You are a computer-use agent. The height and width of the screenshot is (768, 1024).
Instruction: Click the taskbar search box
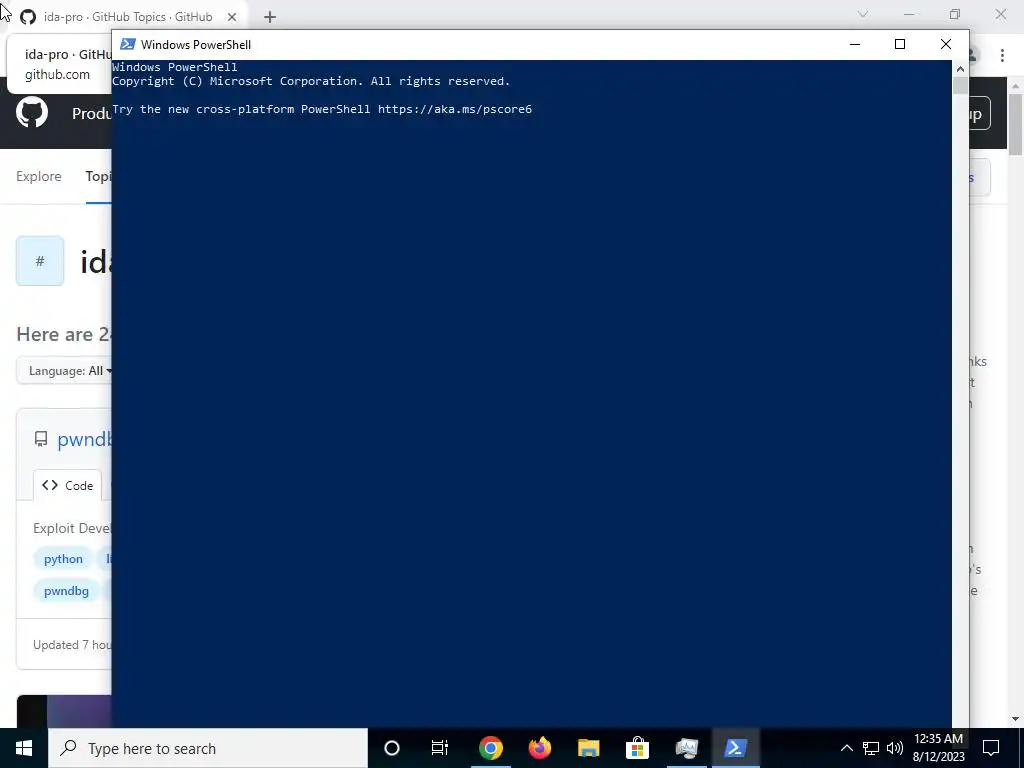pos(208,748)
